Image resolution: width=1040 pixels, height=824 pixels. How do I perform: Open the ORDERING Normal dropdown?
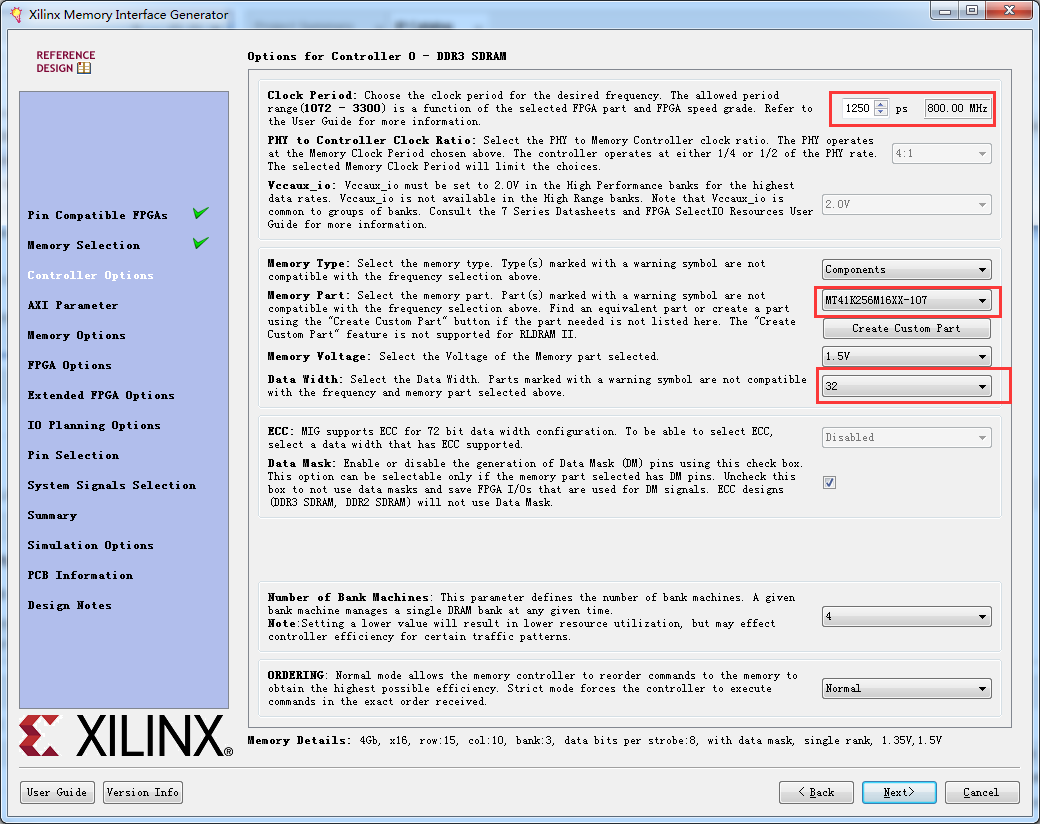tap(907, 689)
